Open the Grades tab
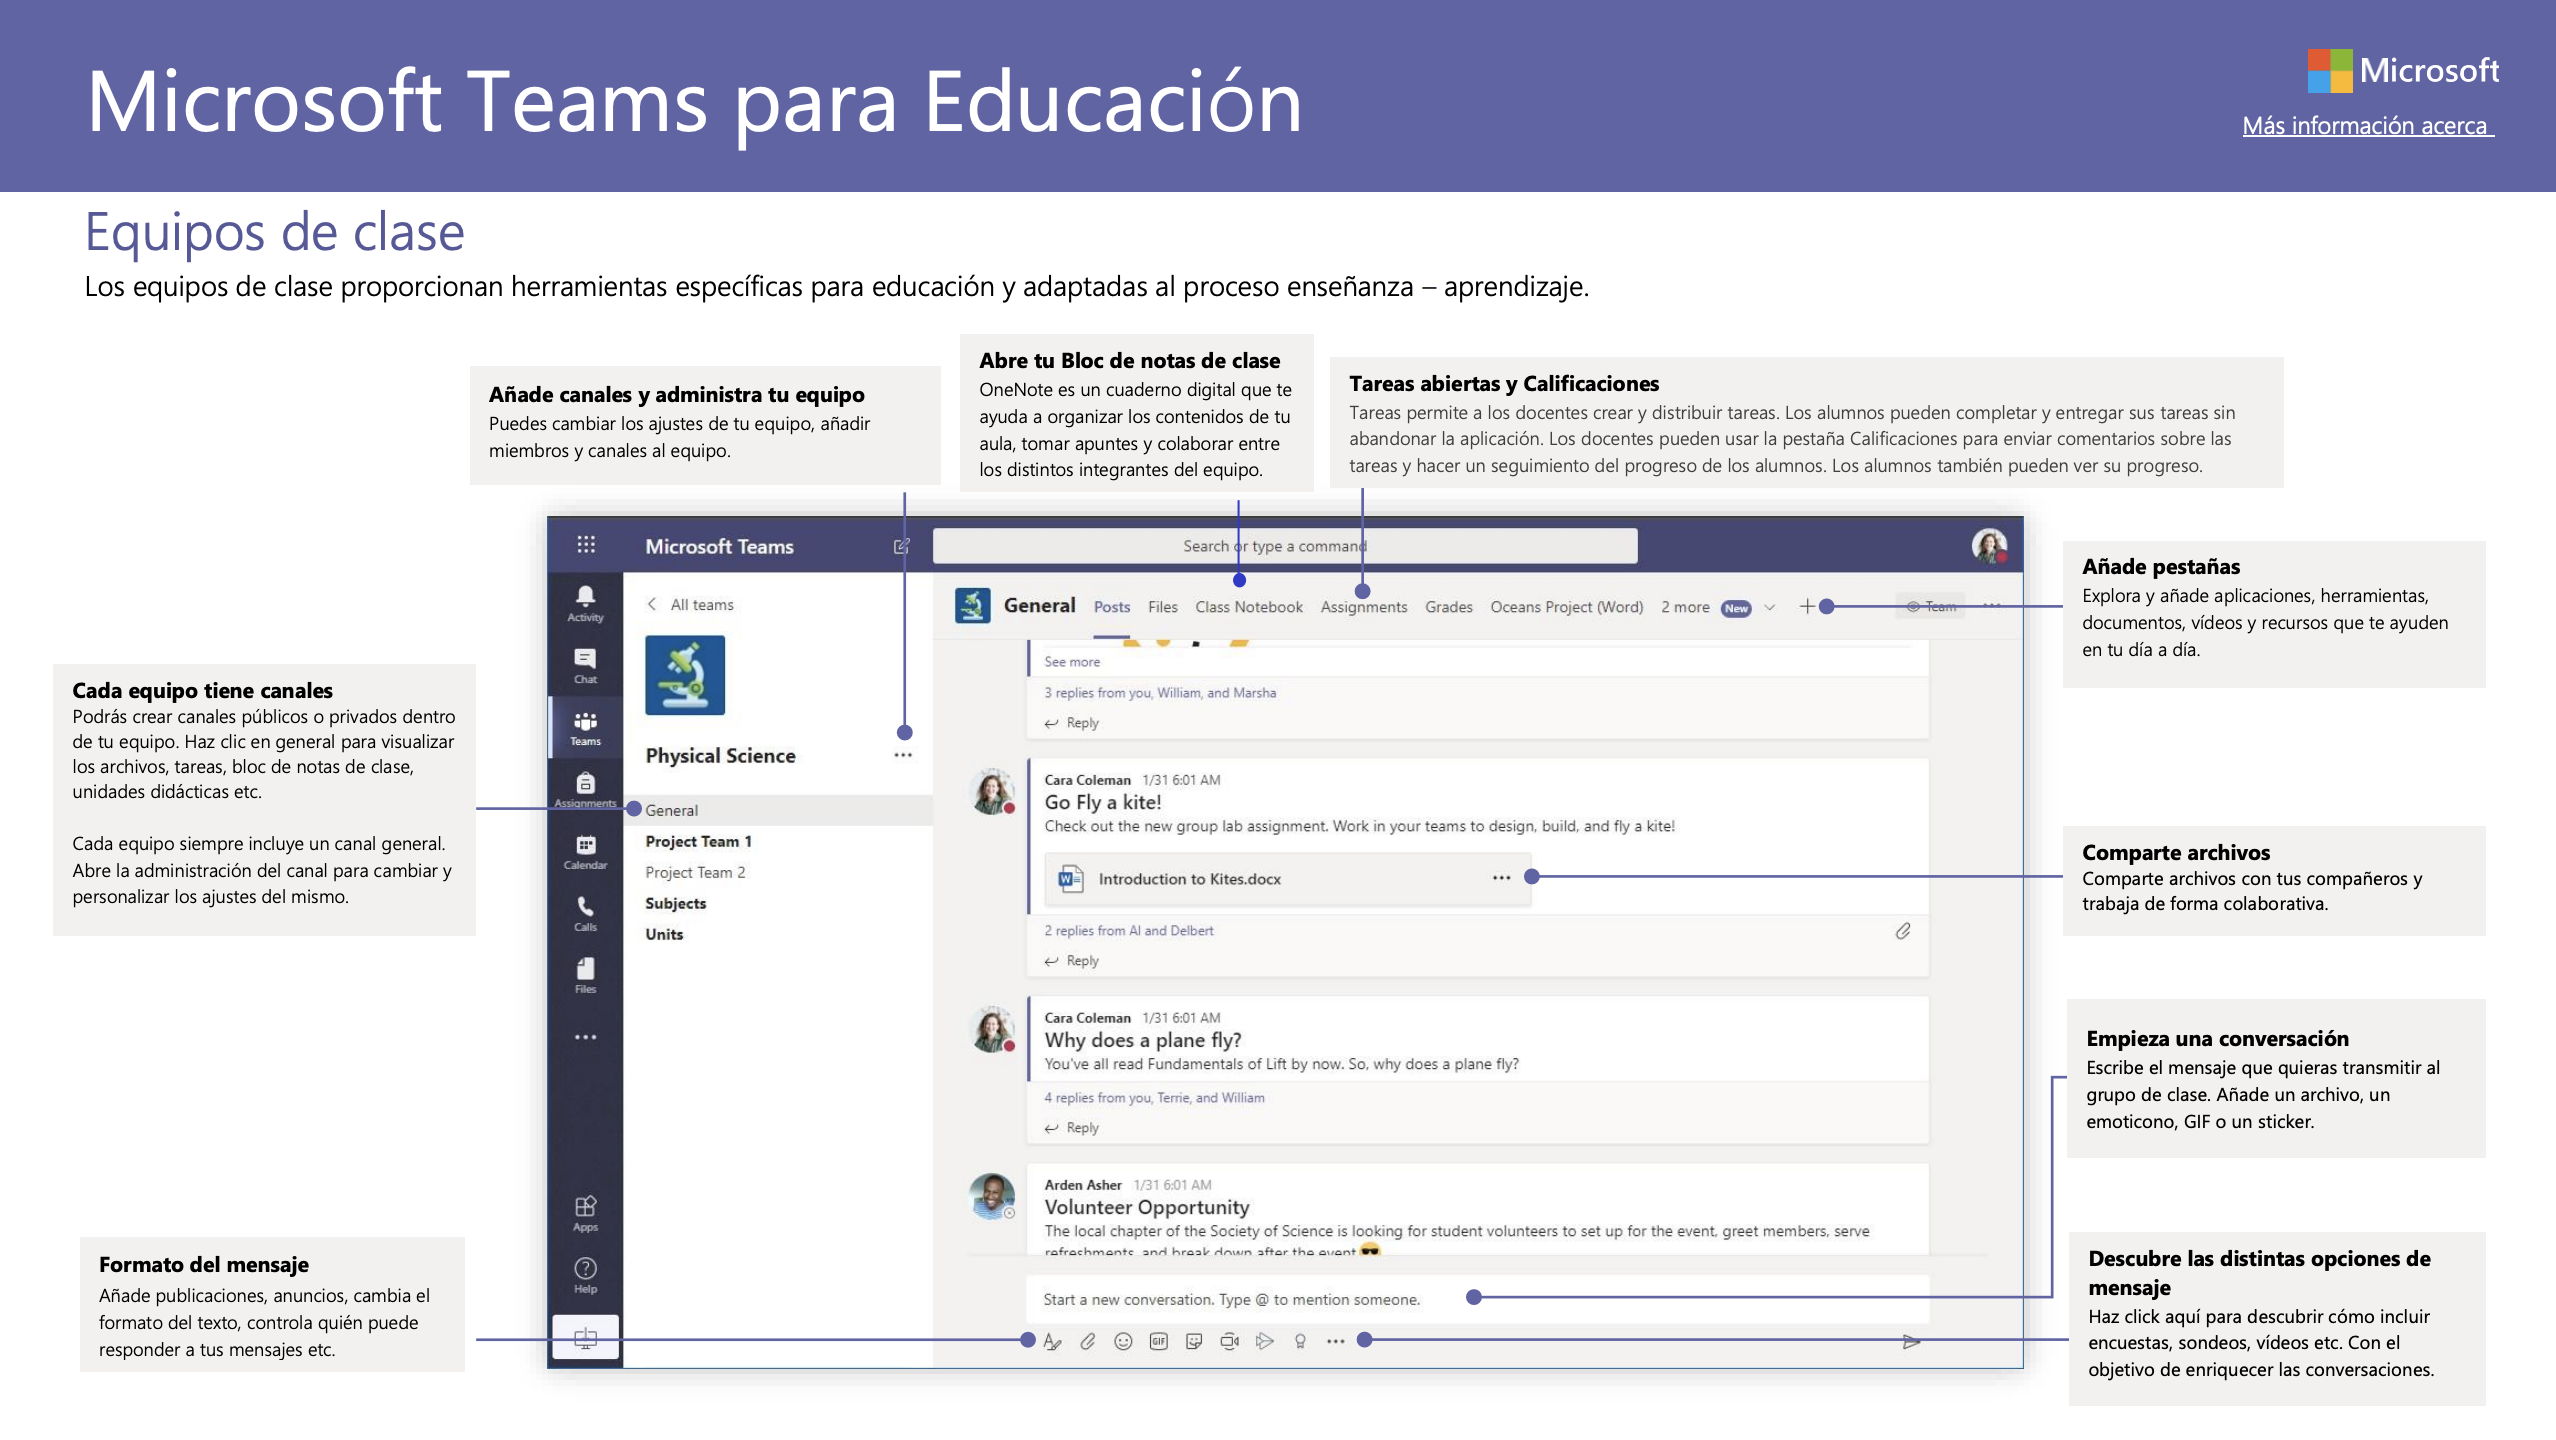The image size is (2556, 1440). (1448, 607)
